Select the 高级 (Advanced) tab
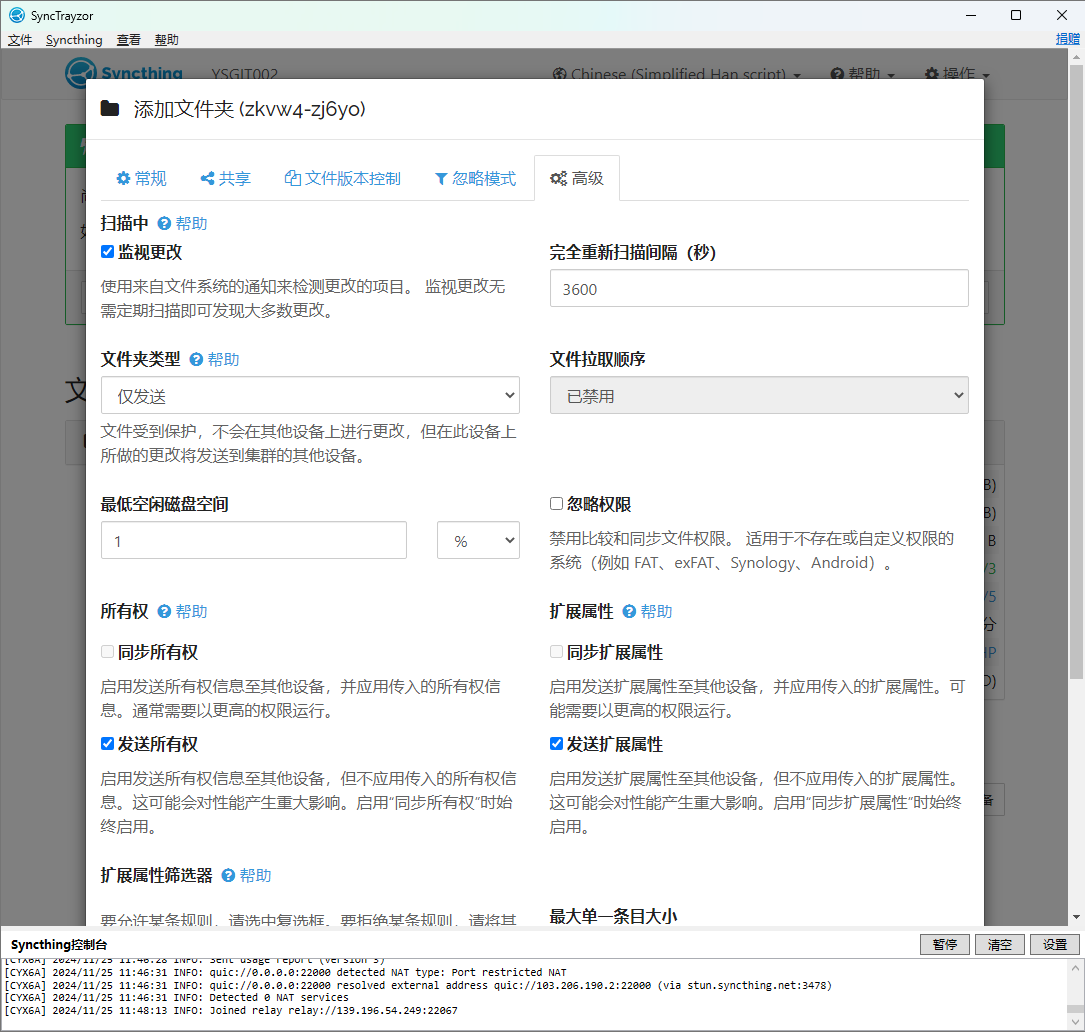Screen dimensions: 1085x1032 (x=577, y=179)
